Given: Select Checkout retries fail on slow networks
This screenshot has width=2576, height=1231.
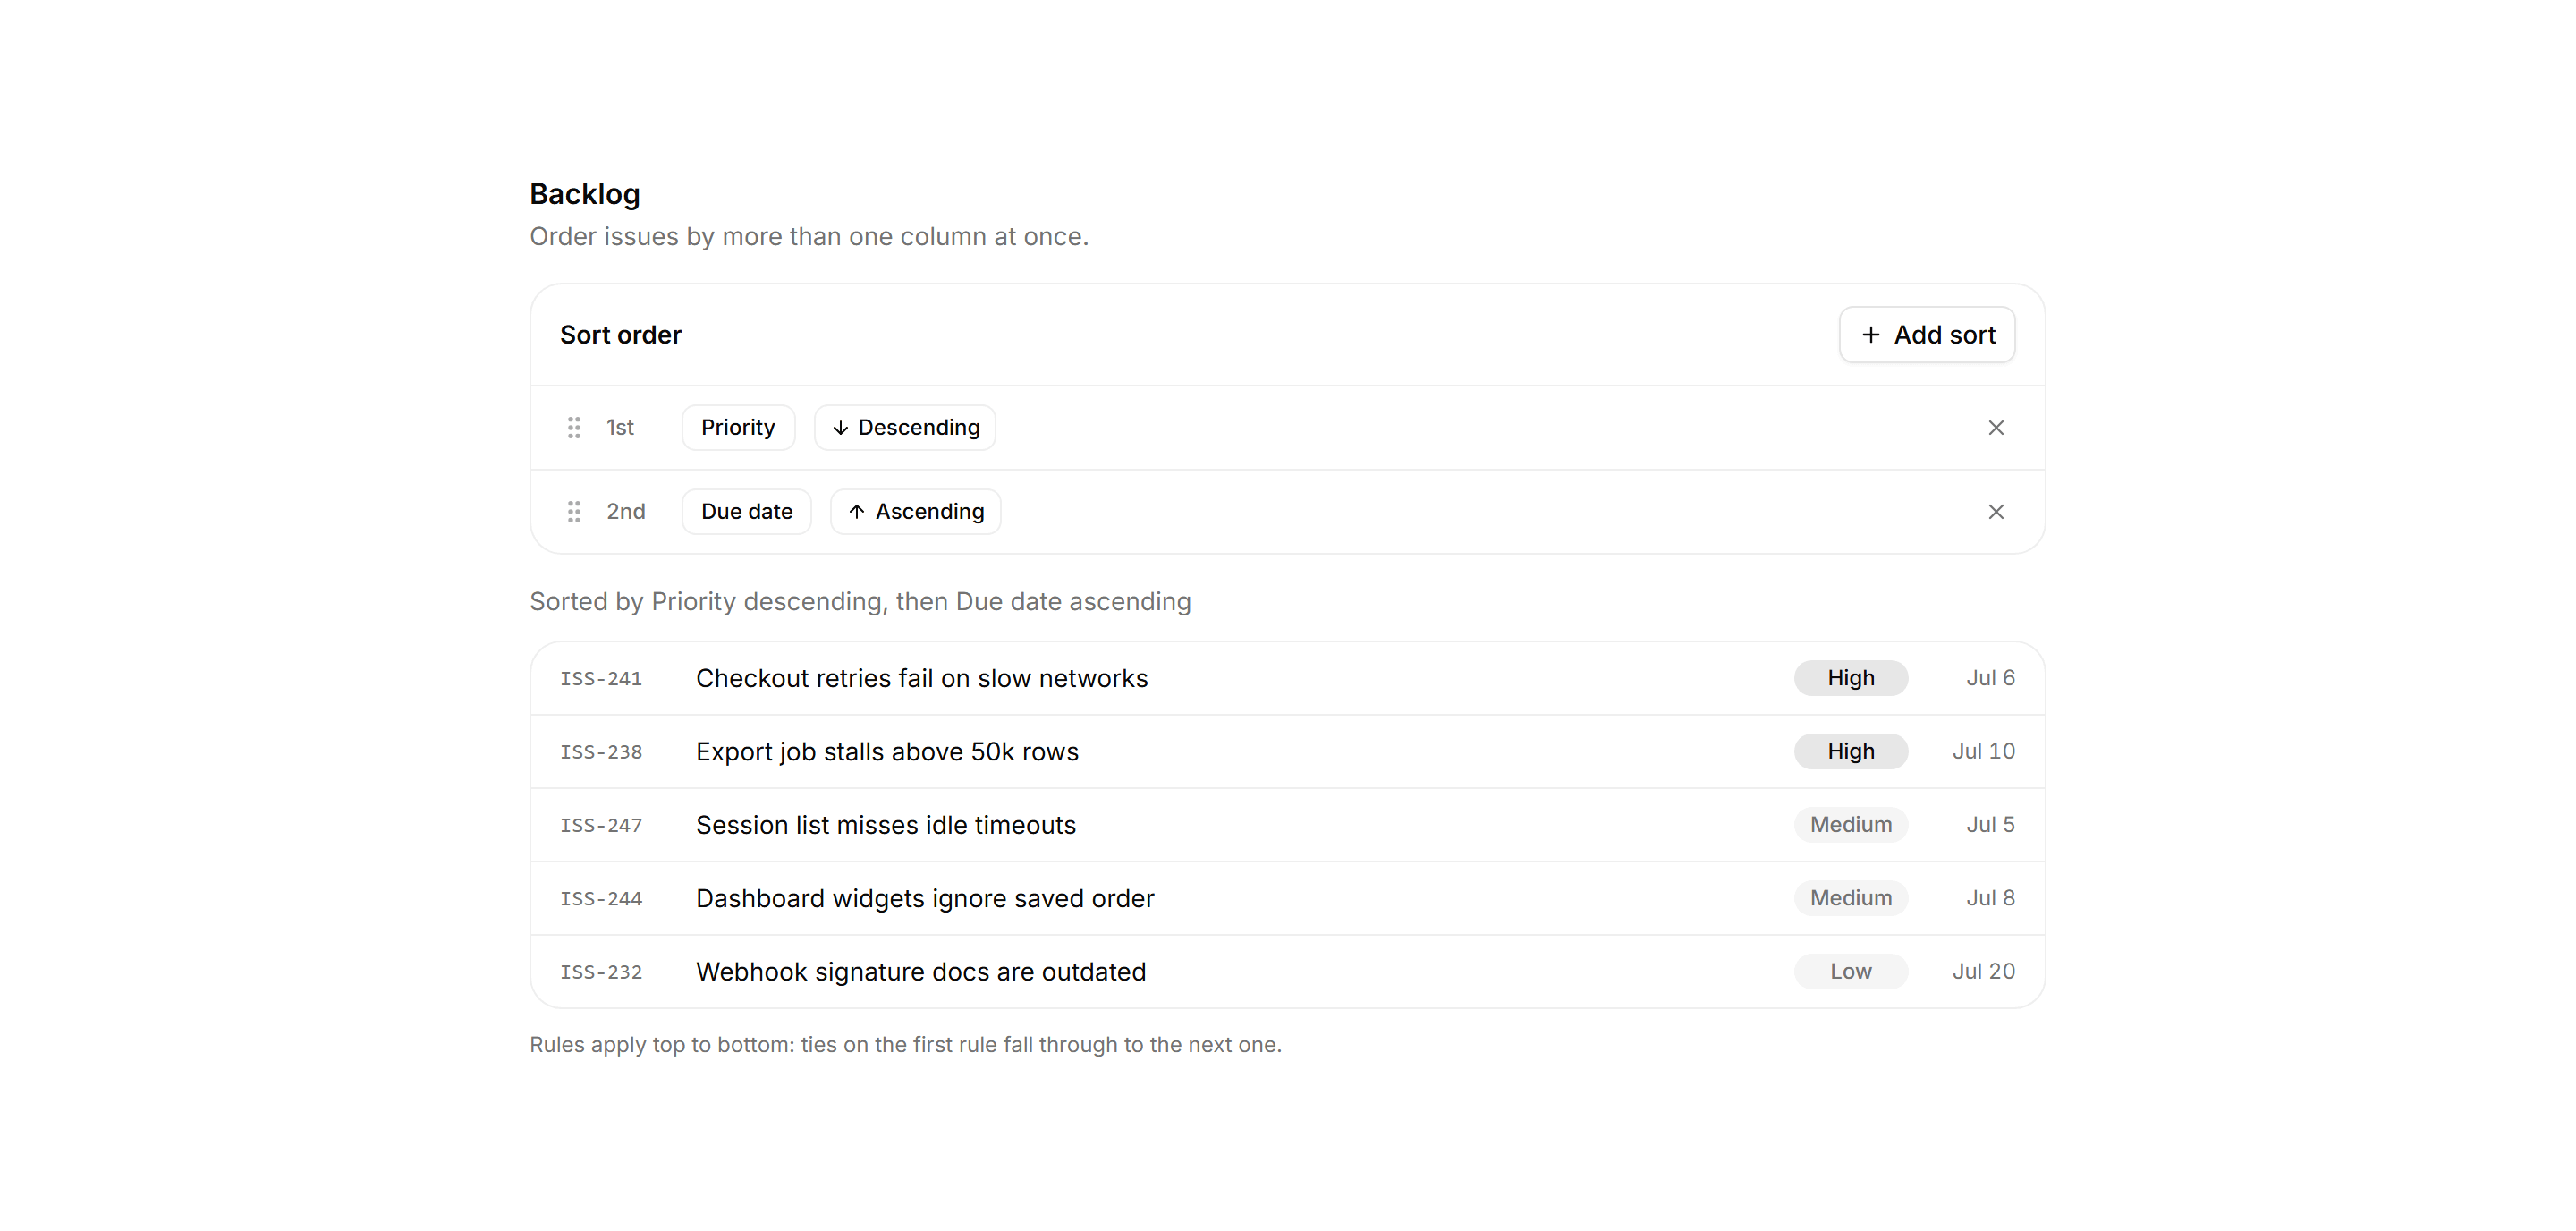Looking at the screenshot, I should click(922, 679).
